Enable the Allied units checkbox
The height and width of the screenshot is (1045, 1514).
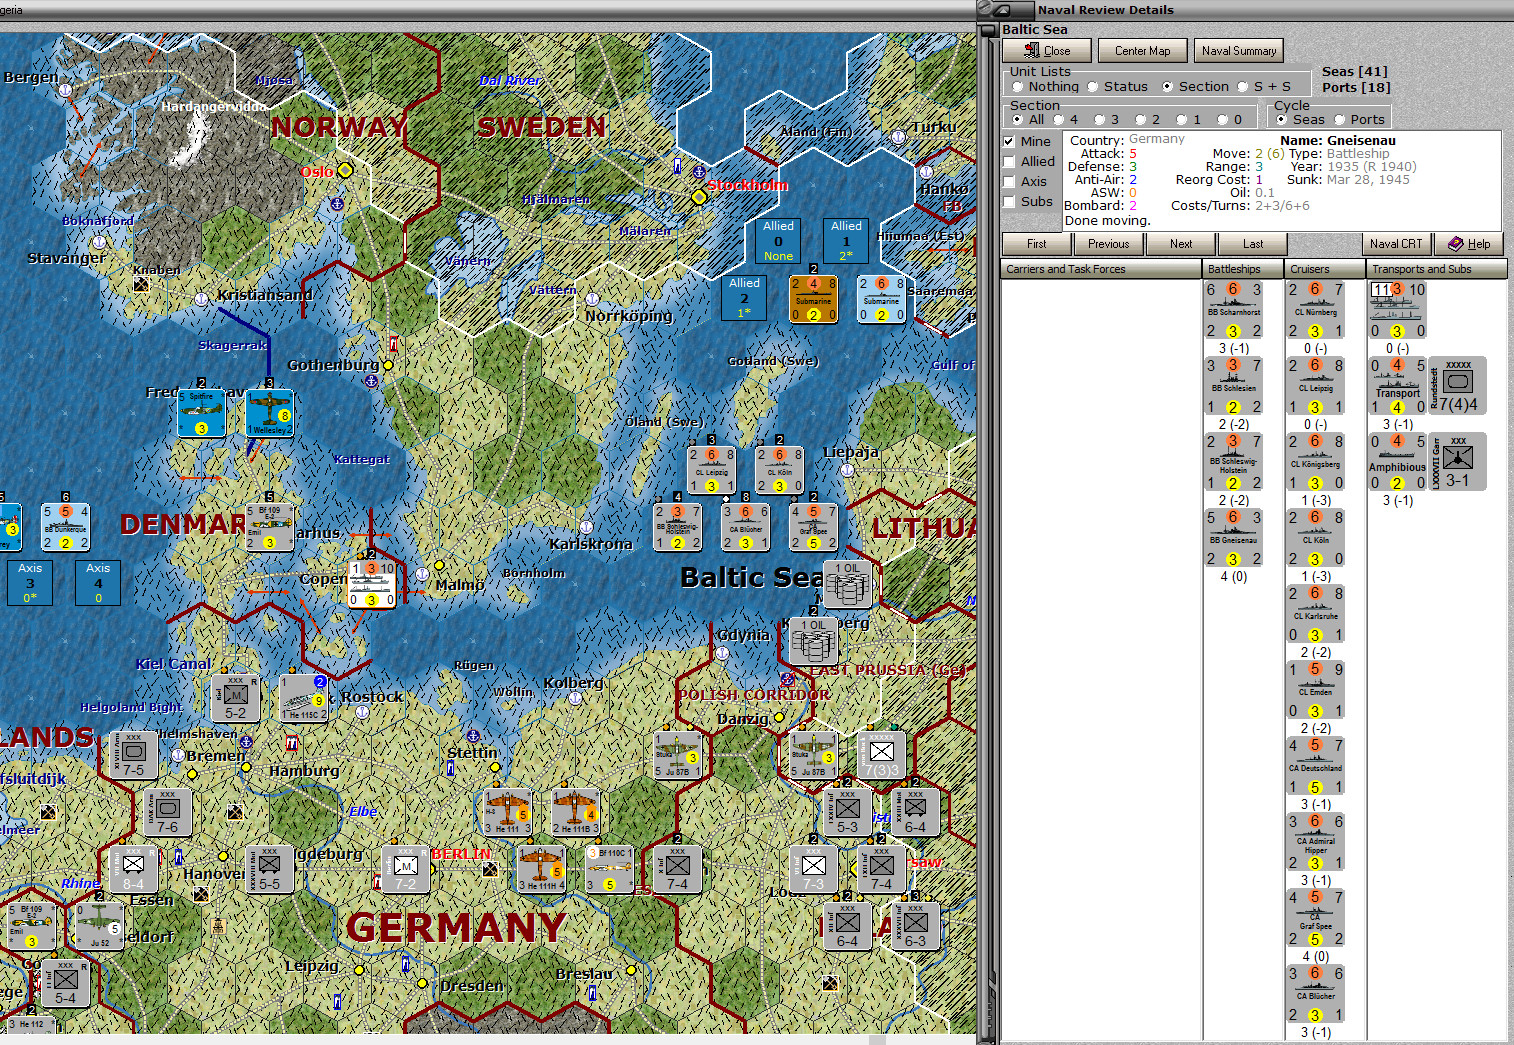click(1008, 161)
